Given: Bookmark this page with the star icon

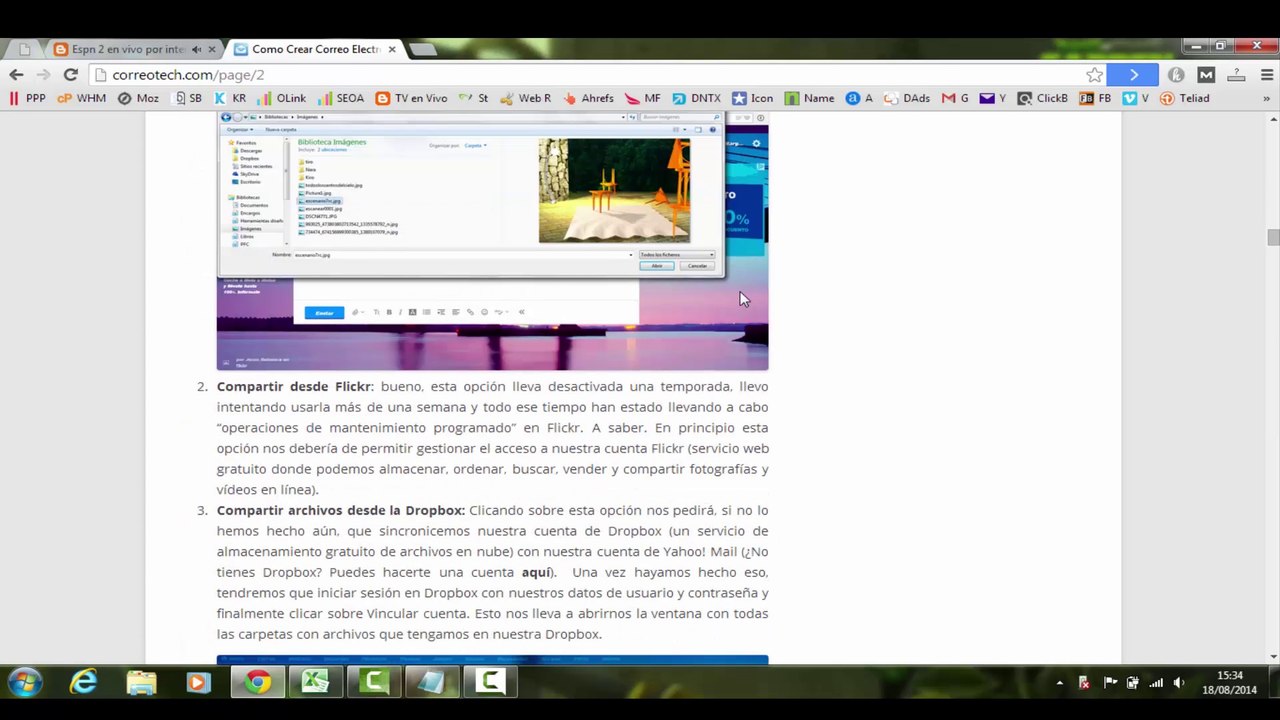Looking at the screenshot, I should click(1094, 75).
